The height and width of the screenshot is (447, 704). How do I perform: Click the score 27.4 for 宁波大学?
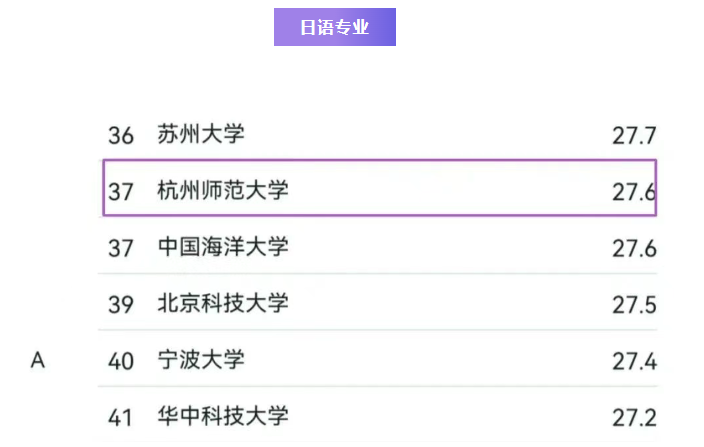[634, 361]
